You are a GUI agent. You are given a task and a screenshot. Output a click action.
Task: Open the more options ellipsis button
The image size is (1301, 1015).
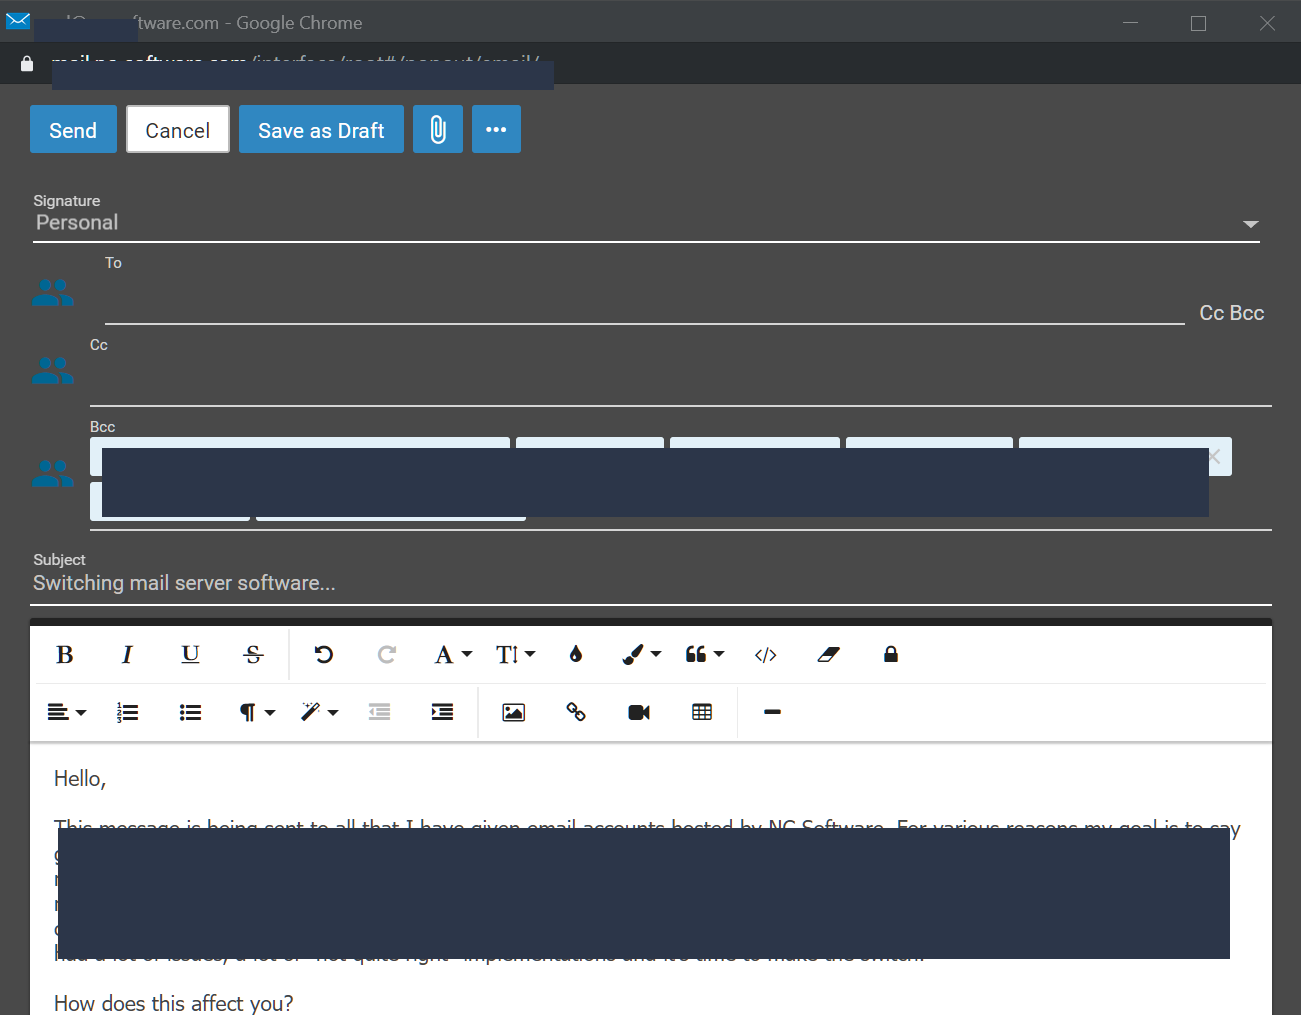click(x=496, y=130)
